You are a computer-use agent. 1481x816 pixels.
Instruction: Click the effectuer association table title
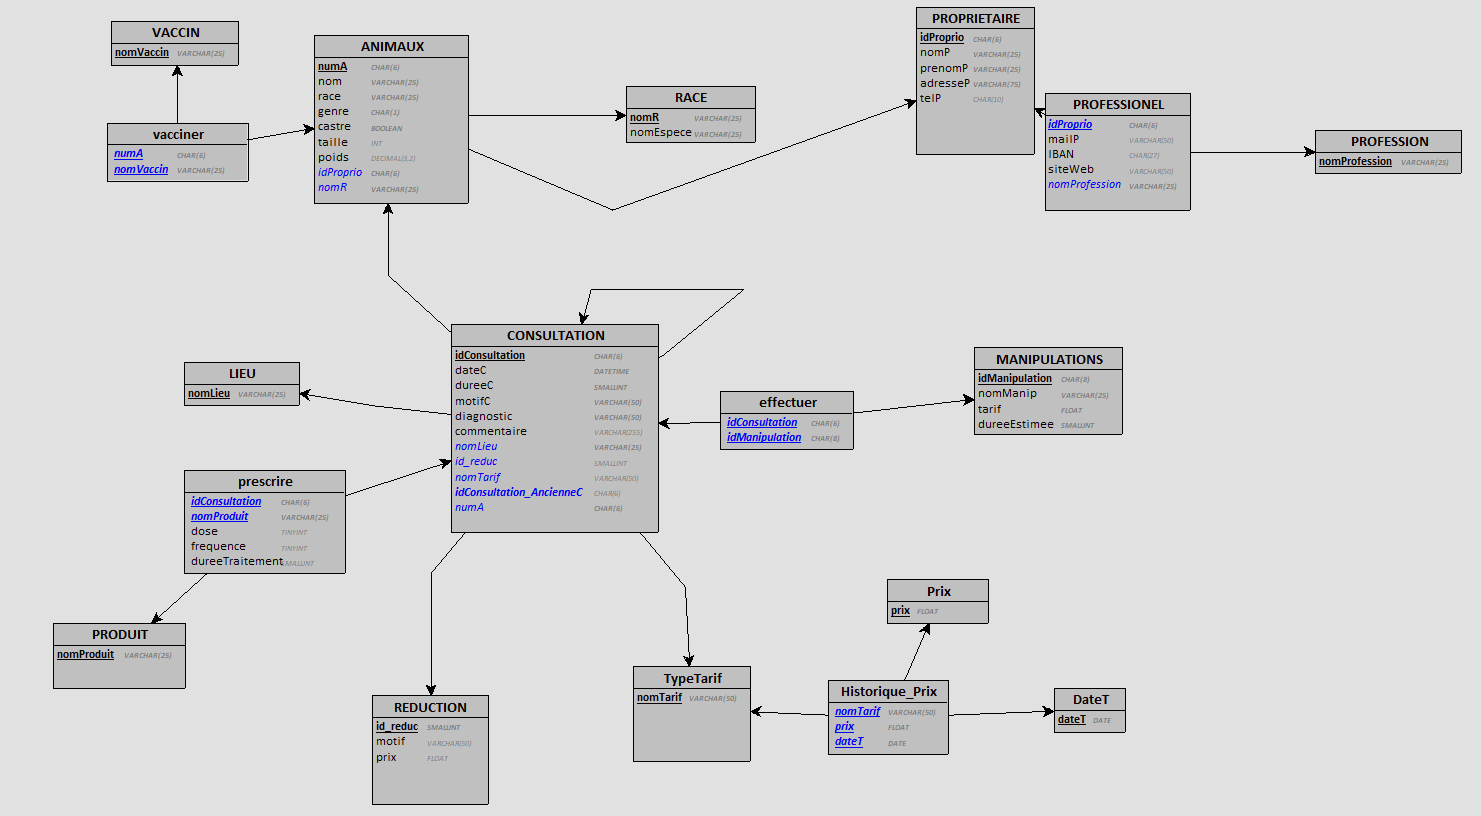787,403
